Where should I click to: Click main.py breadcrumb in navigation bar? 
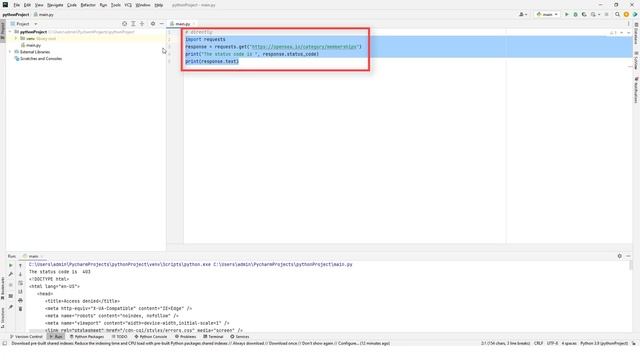44,15
